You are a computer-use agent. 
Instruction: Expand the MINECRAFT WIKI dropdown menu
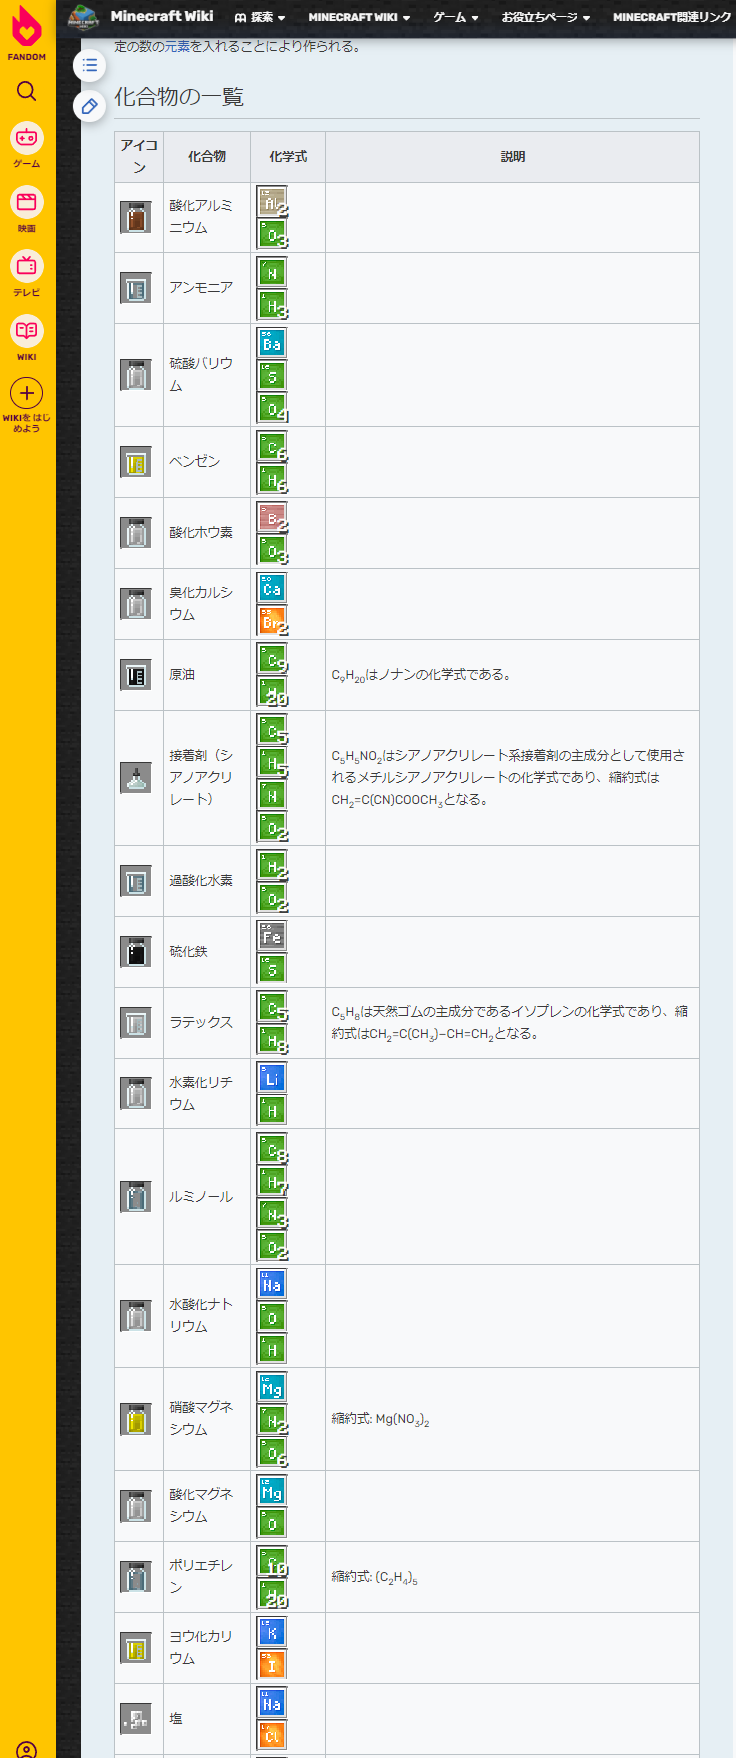(359, 17)
